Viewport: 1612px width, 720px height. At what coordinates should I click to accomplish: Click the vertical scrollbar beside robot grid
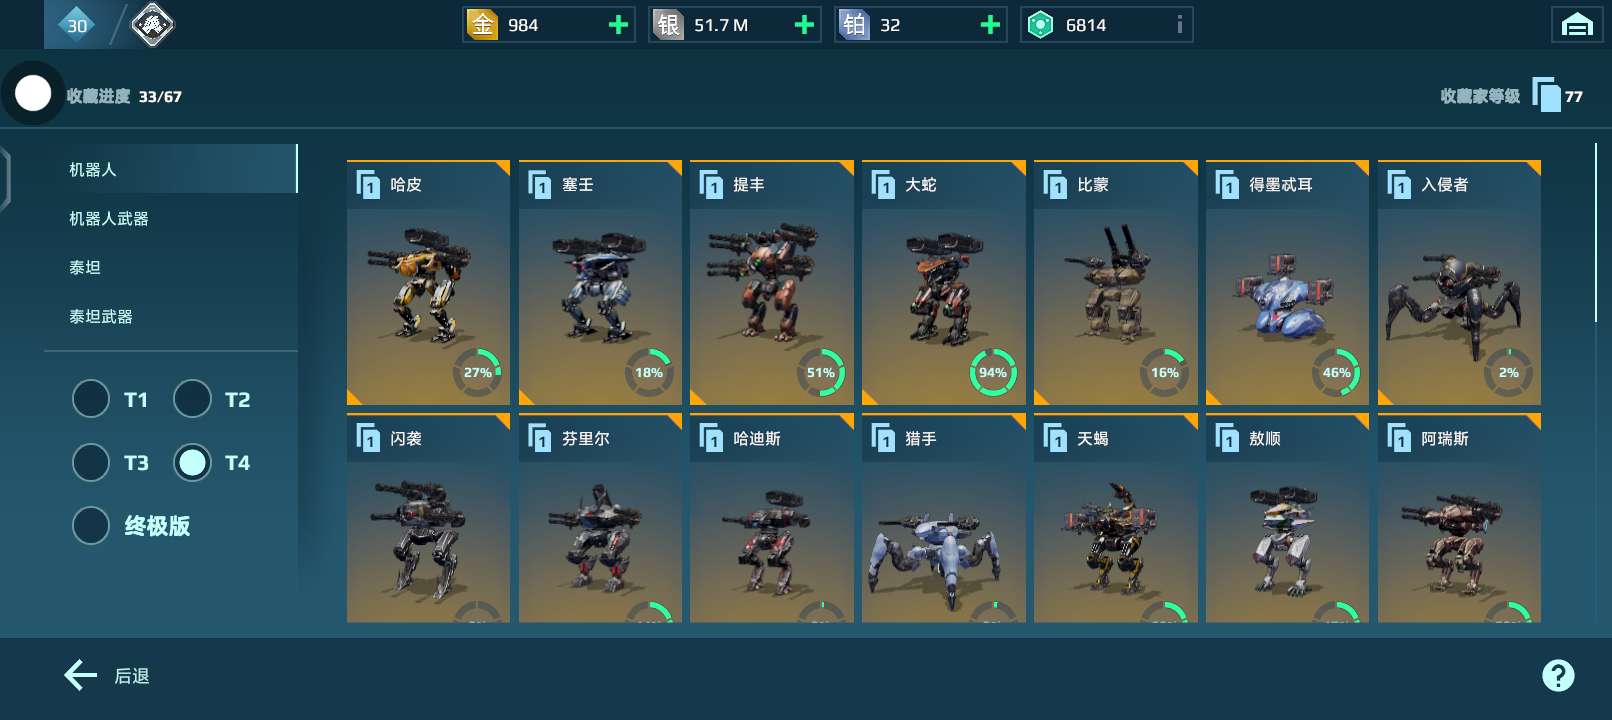pos(1595,232)
